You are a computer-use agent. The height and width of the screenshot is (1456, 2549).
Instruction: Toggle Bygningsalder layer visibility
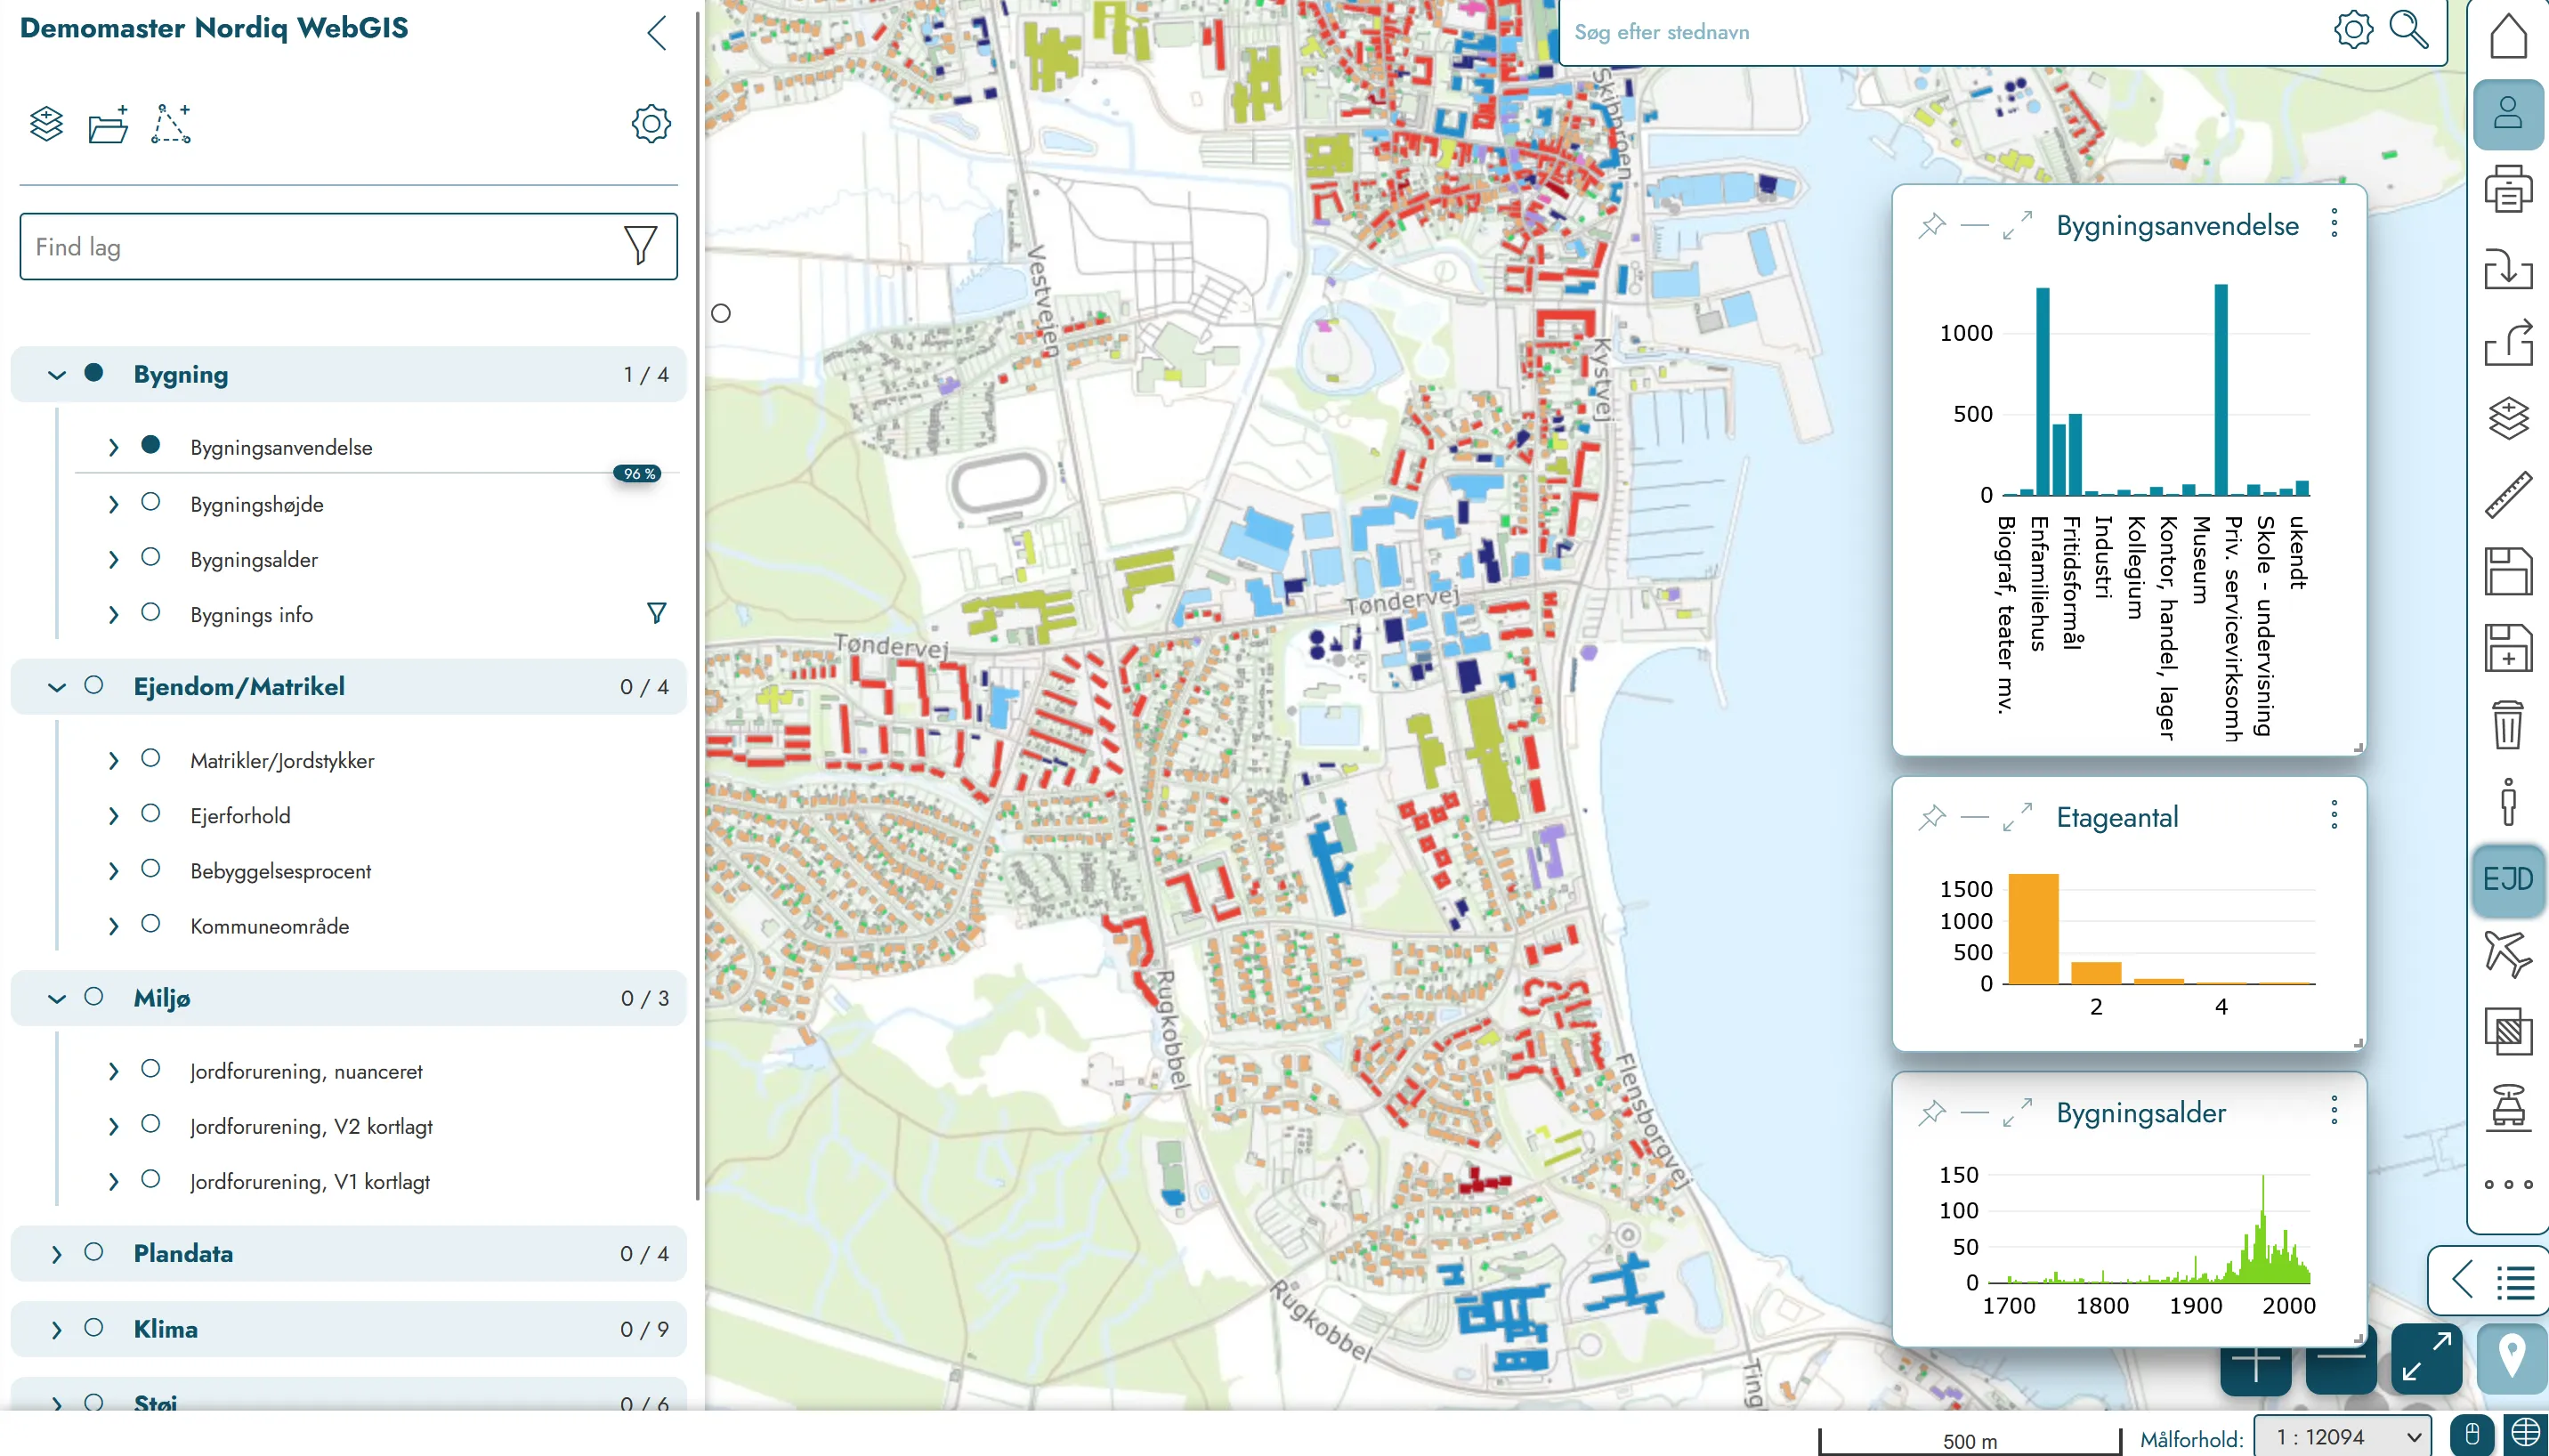point(151,557)
